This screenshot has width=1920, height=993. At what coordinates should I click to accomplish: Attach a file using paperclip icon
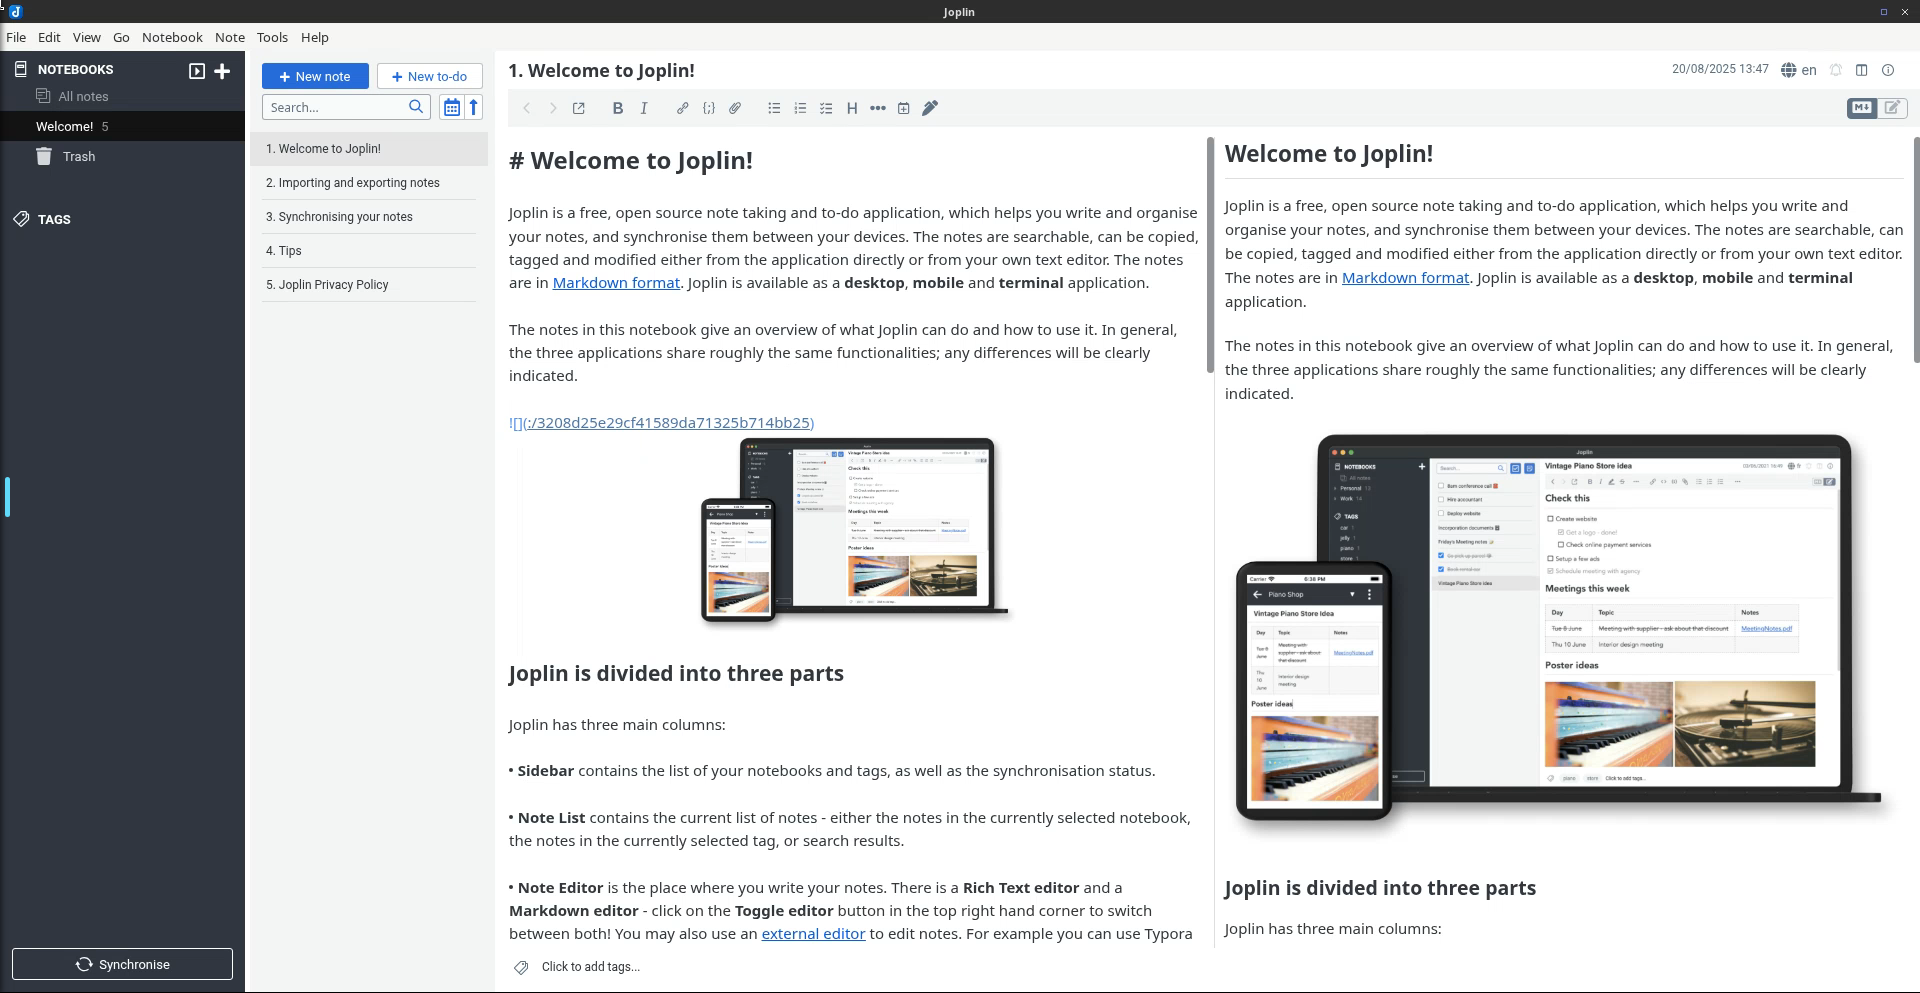coord(735,108)
